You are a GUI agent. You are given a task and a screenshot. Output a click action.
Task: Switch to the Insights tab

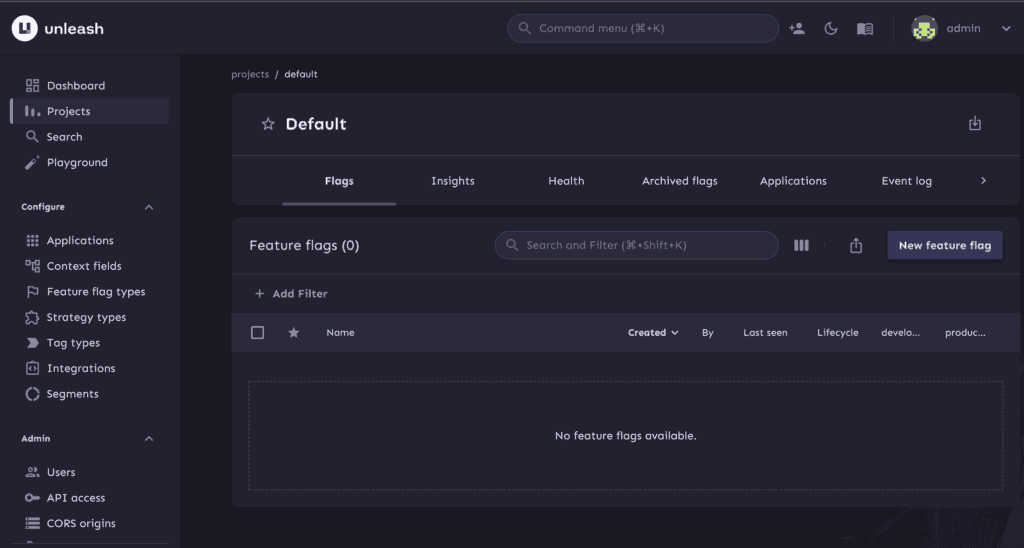tap(453, 181)
